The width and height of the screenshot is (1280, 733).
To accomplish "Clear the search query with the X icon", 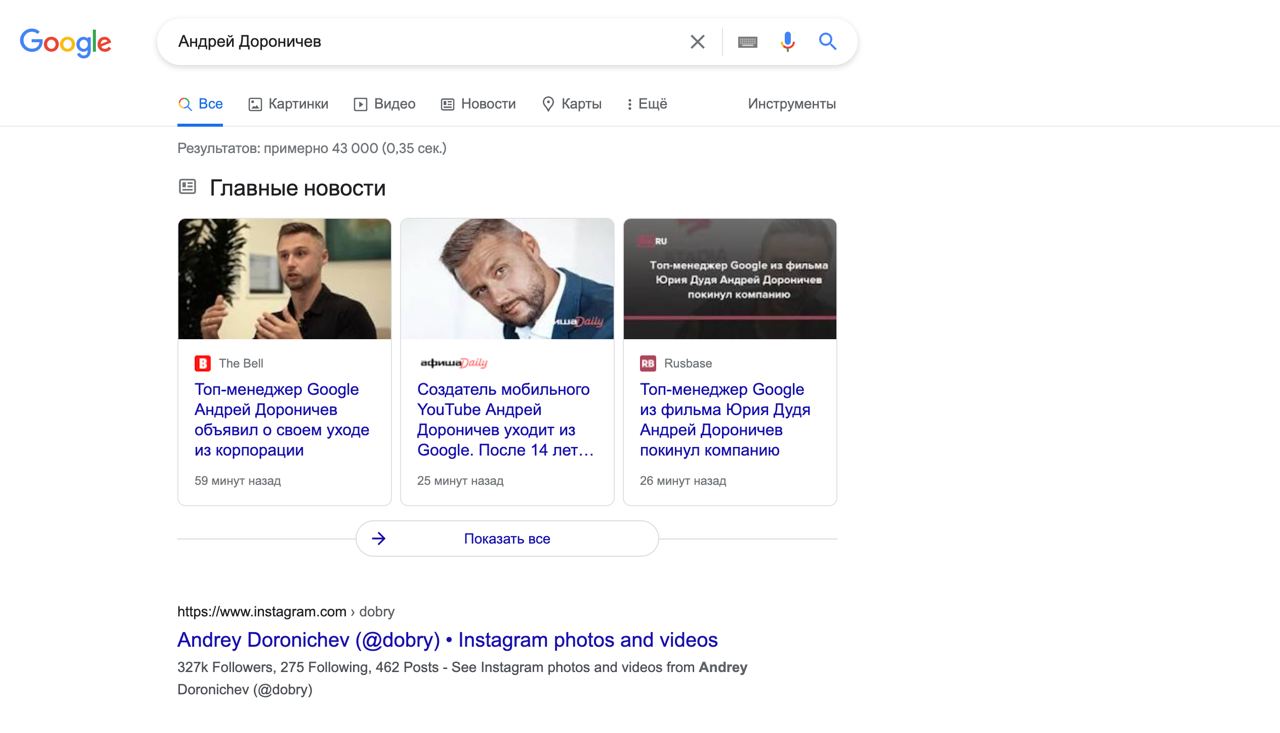I will (x=697, y=42).
